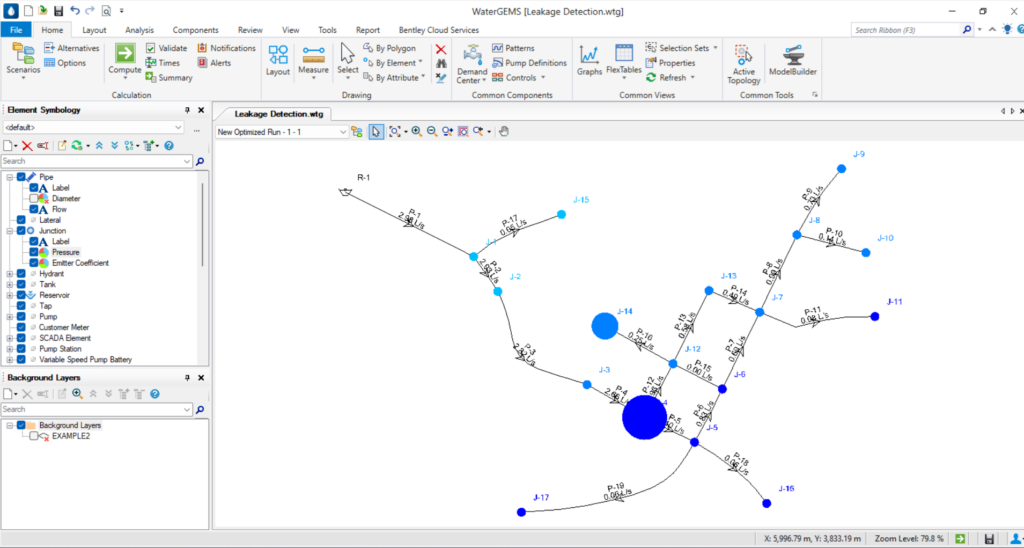Toggle the Customer Meter checkbox

coord(22,327)
